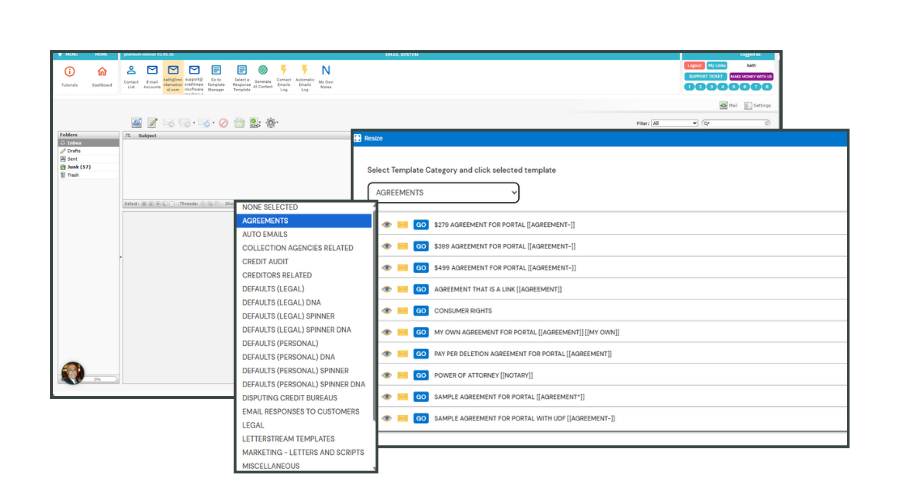Open the Inbox folder

point(88,143)
